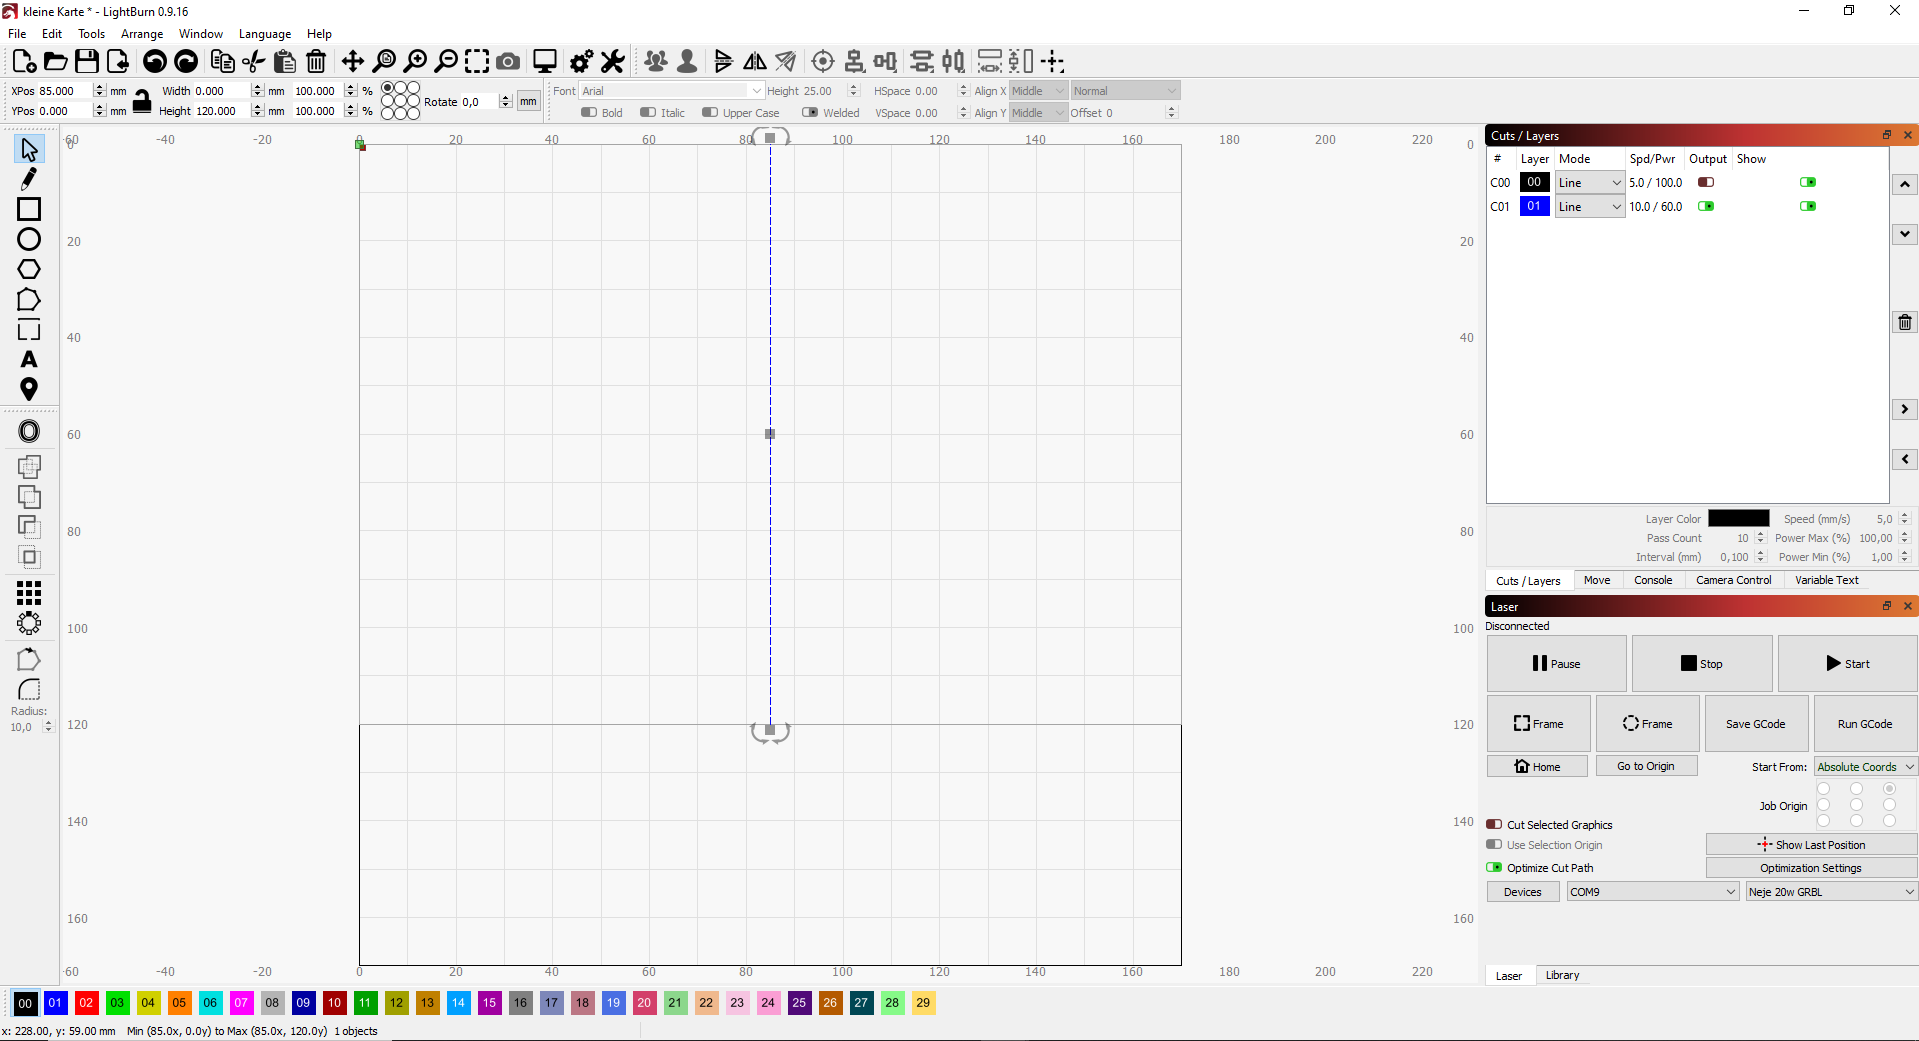Viewport: 1919px width, 1041px height.
Task: Click Mirror Horizontal icon
Action: [755, 61]
